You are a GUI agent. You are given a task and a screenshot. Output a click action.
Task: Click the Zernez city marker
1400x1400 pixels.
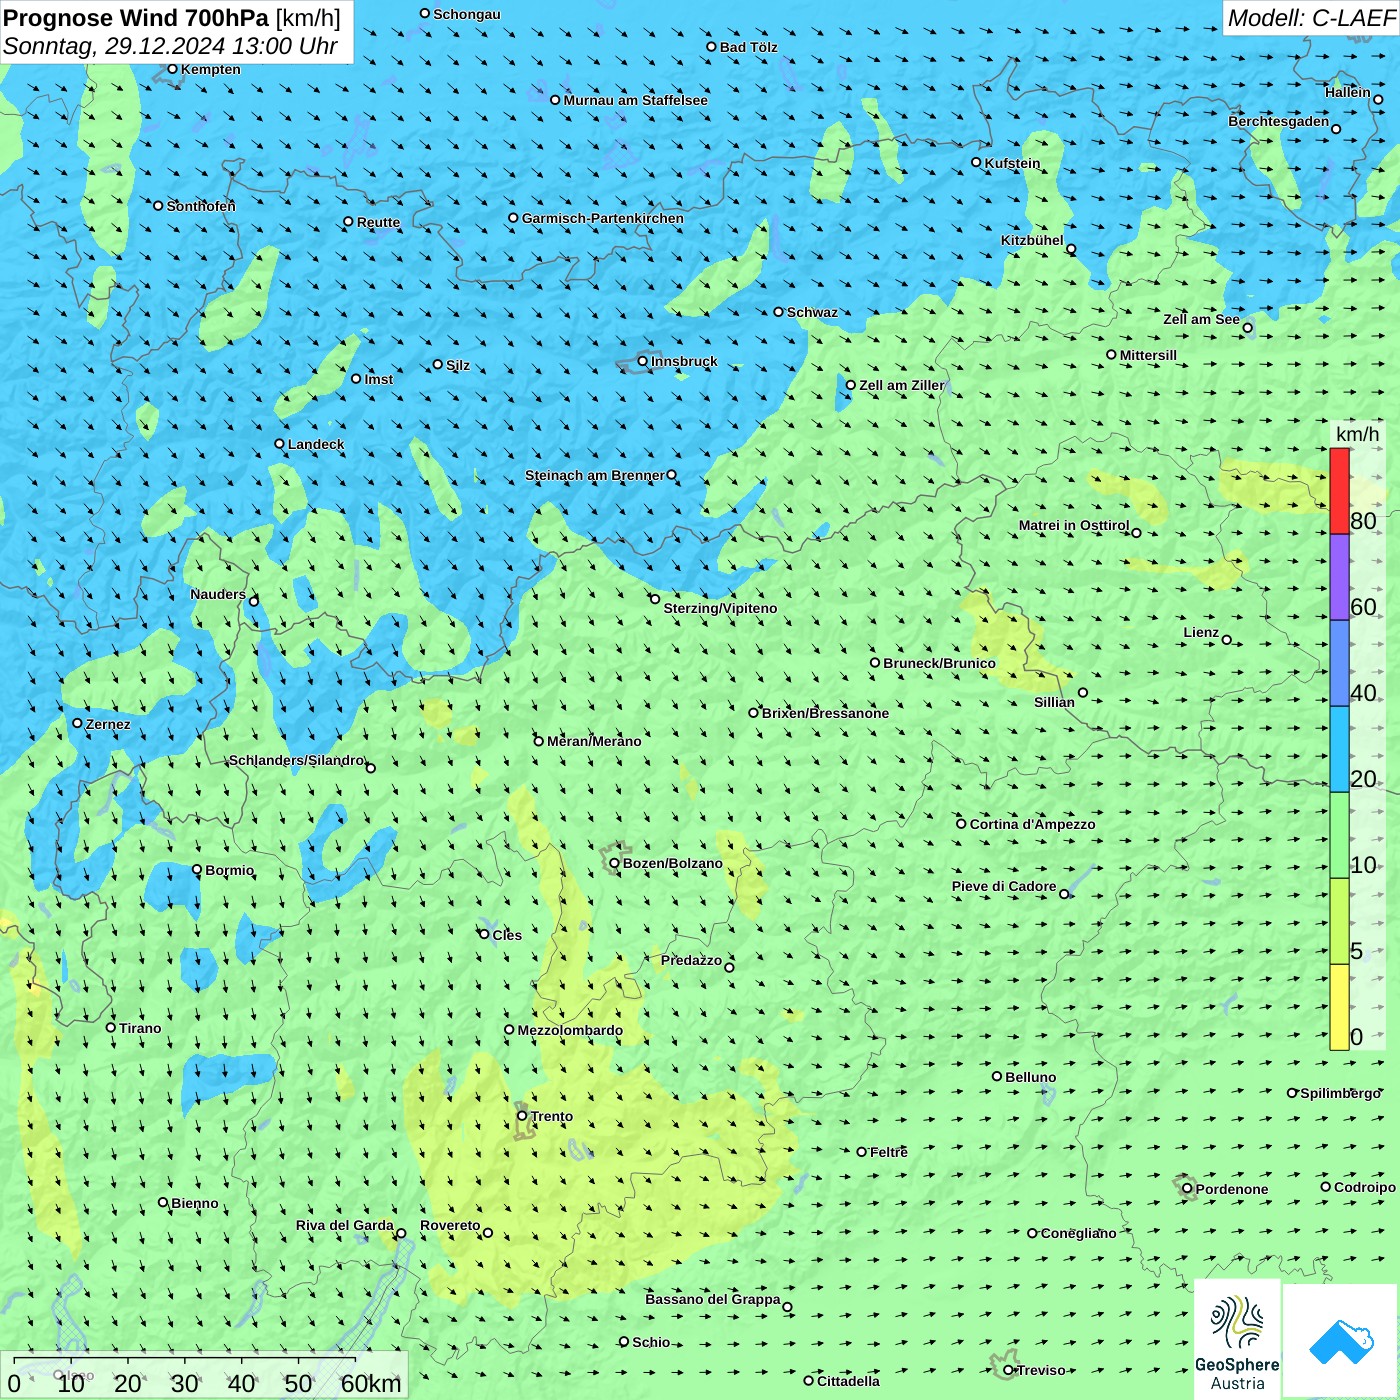click(78, 723)
